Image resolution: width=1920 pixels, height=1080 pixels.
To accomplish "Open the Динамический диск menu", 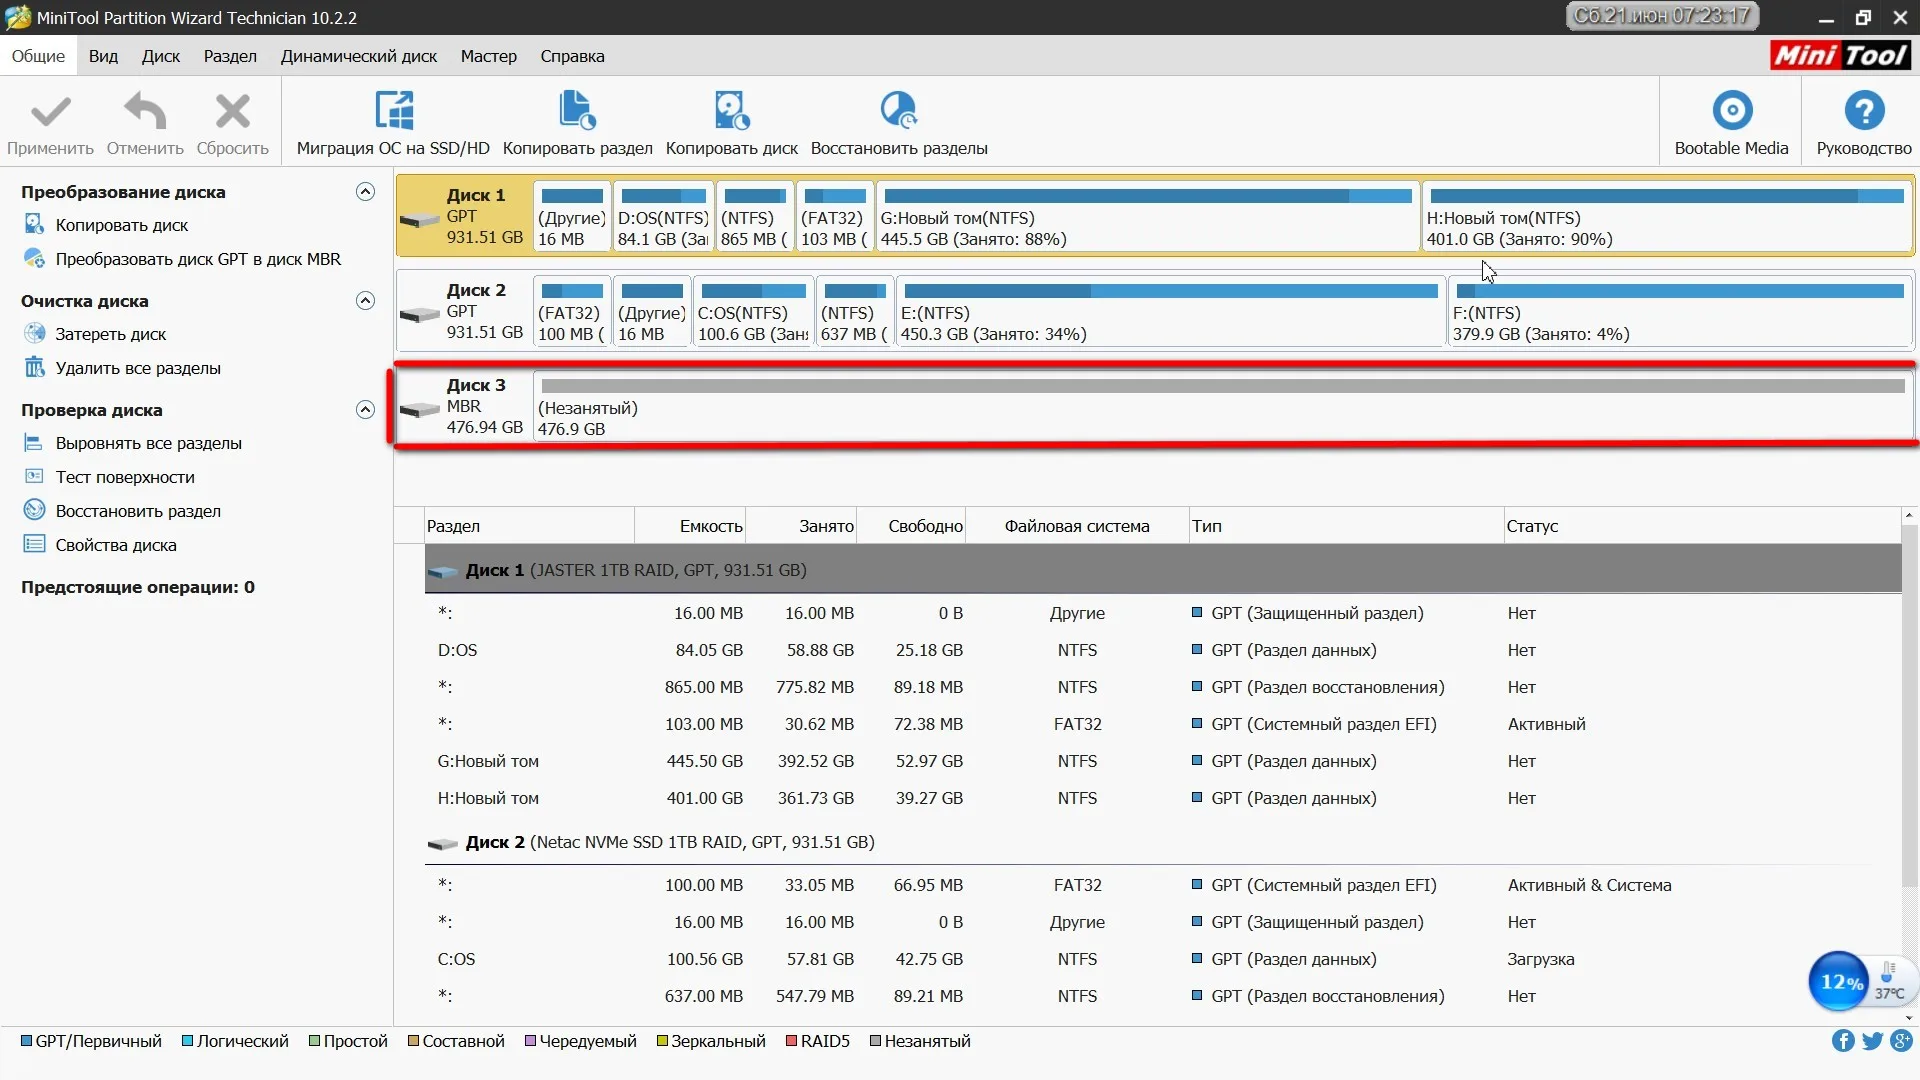I will pyautogui.click(x=358, y=56).
